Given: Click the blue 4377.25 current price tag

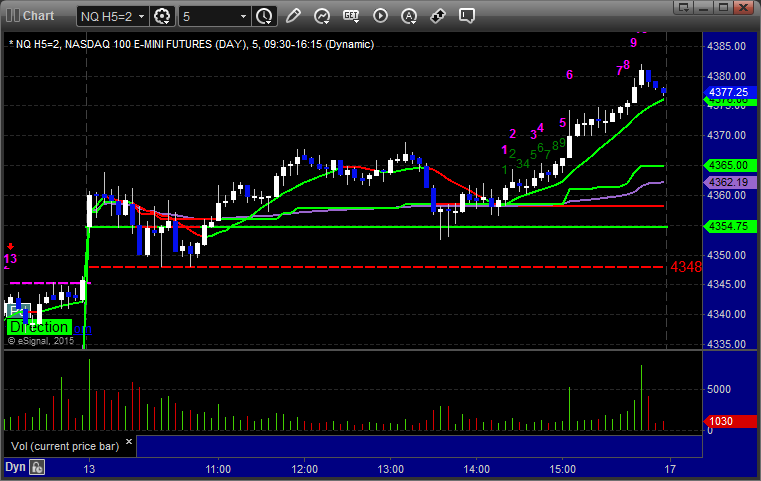Looking at the screenshot, I should point(729,92).
